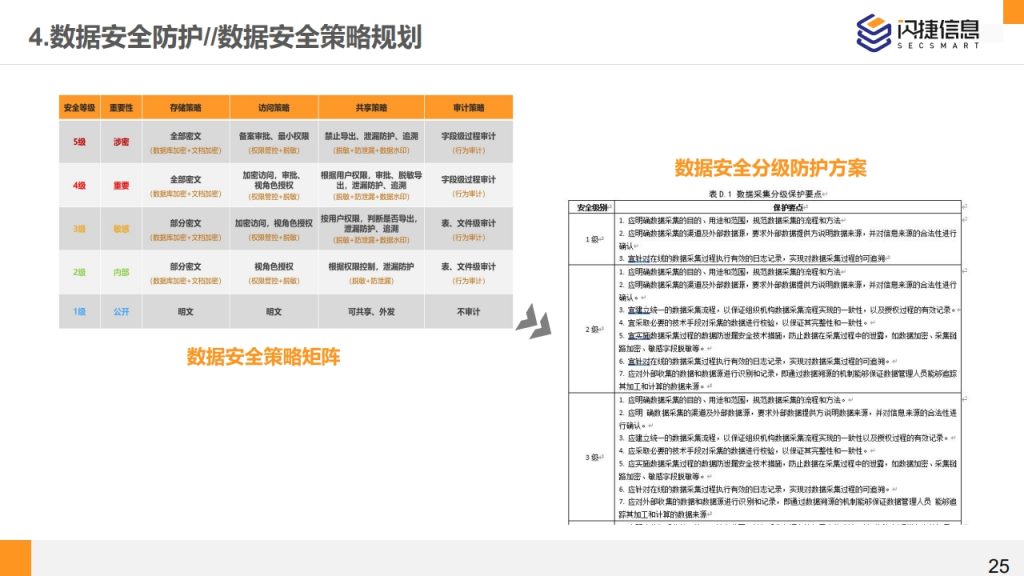Click the 重要性 column header
The width and height of the screenshot is (1024, 576).
(x=121, y=108)
